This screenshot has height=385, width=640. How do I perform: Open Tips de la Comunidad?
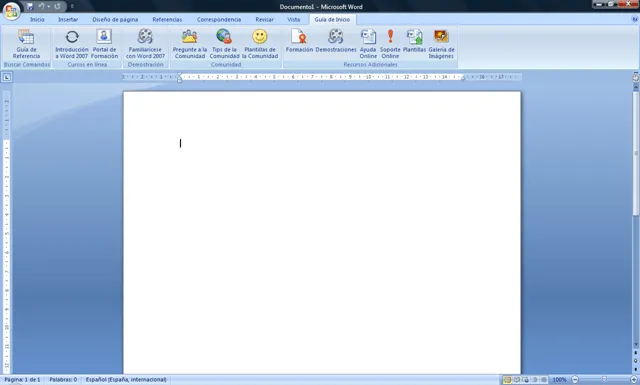[224, 44]
